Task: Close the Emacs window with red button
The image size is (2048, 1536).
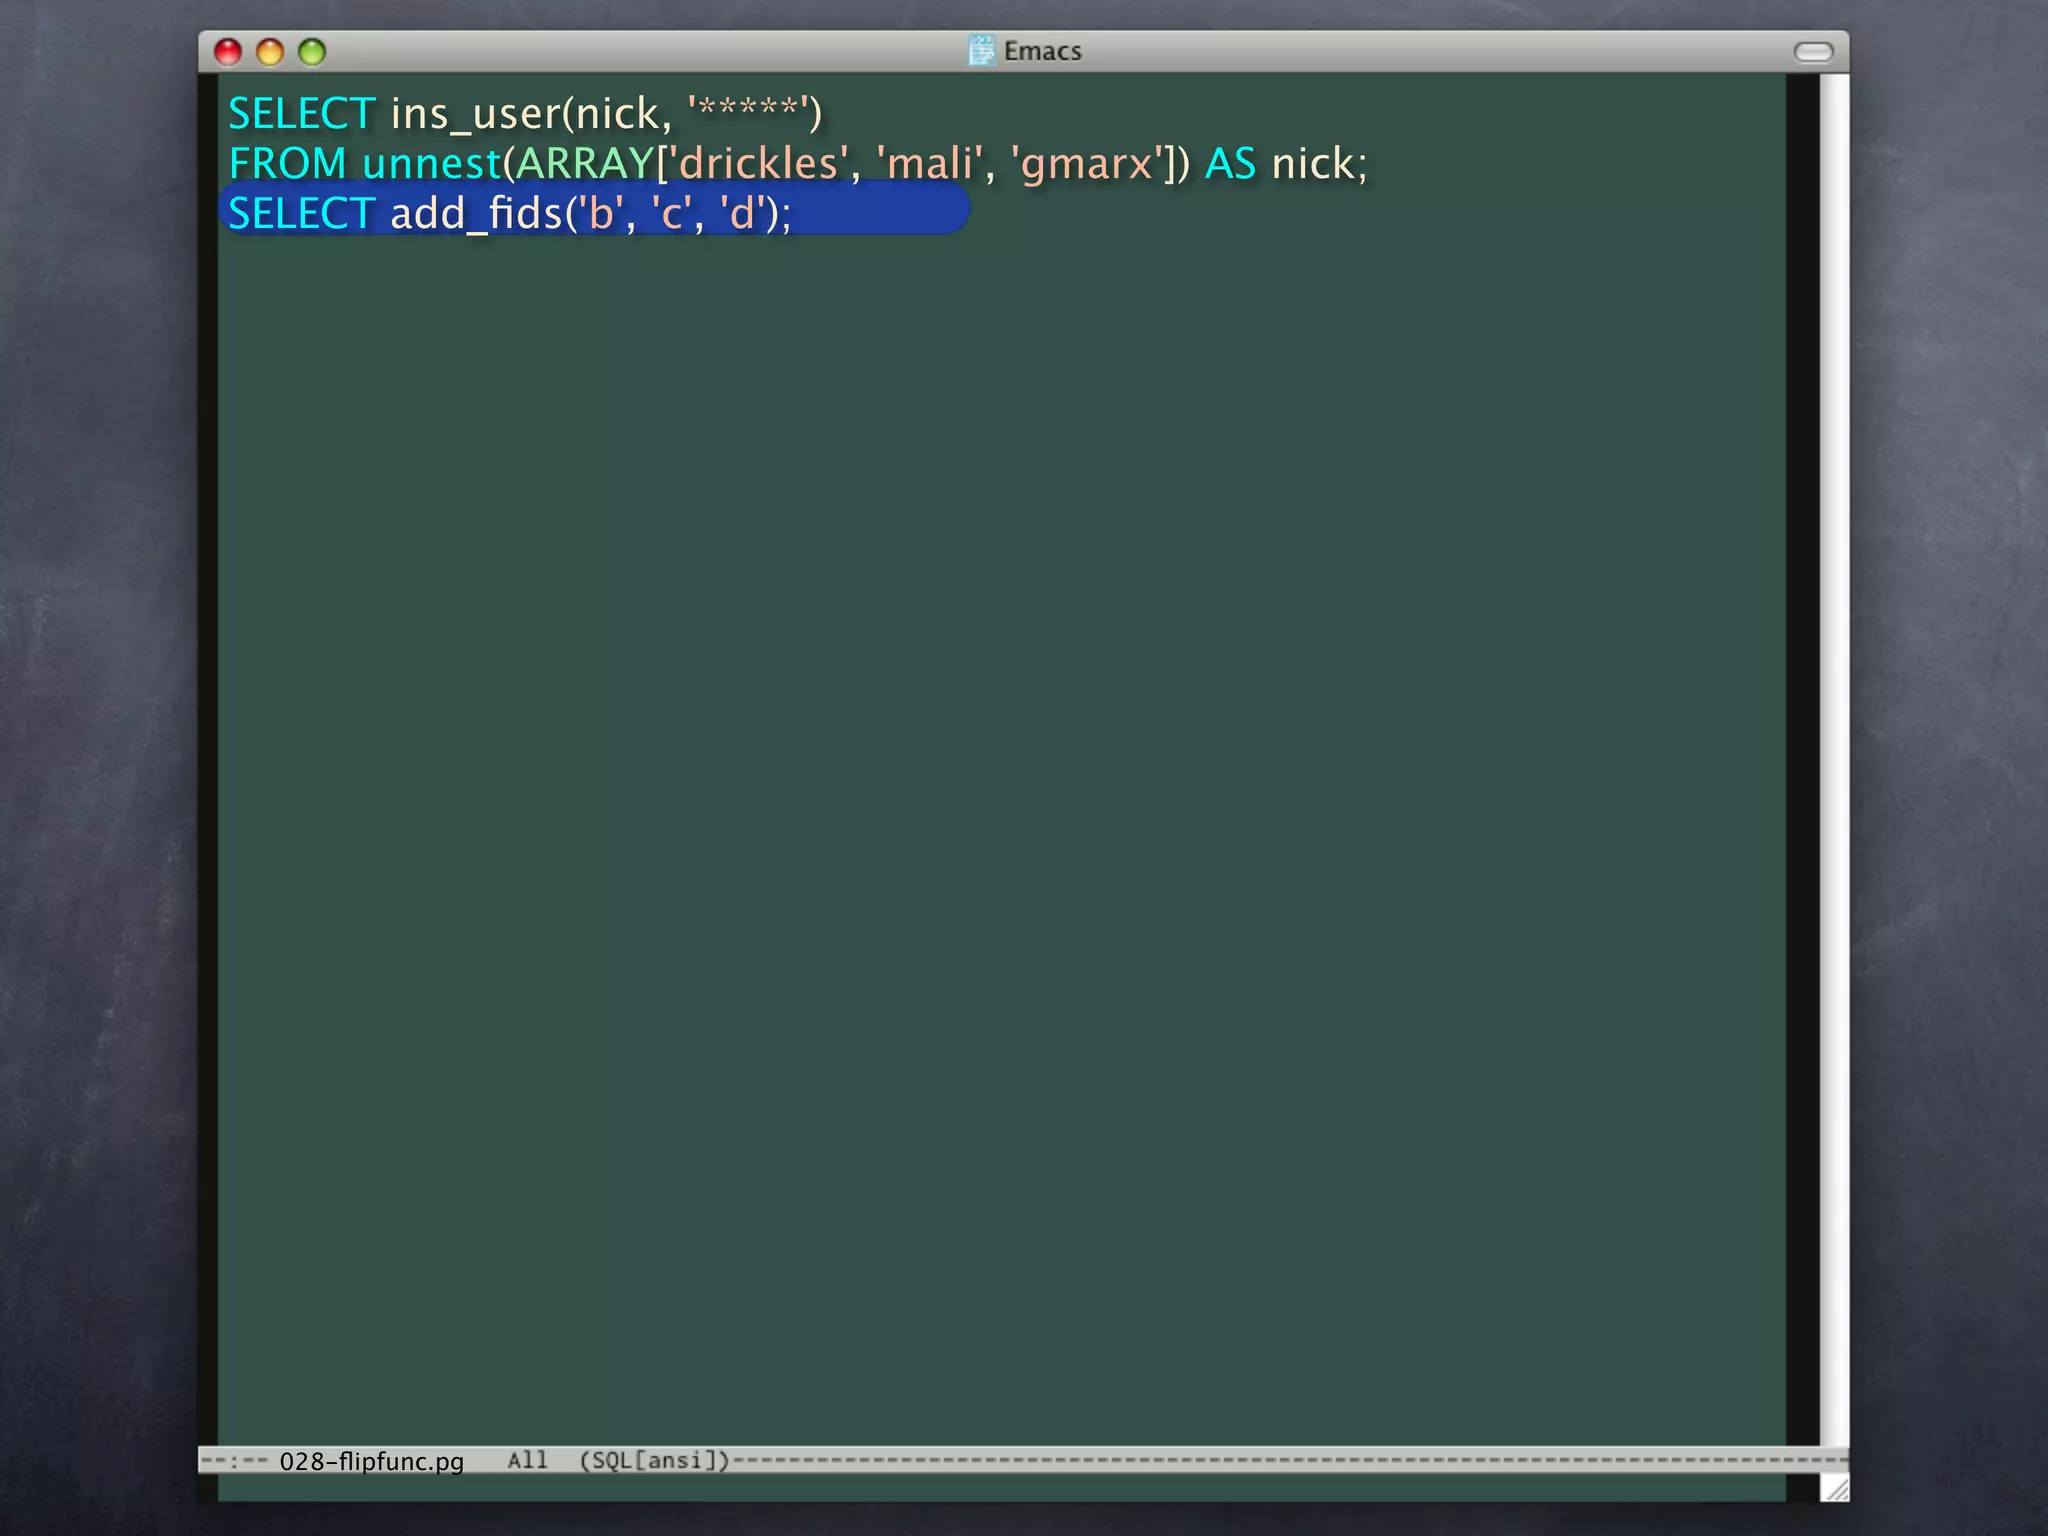Action: pos(228,52)
